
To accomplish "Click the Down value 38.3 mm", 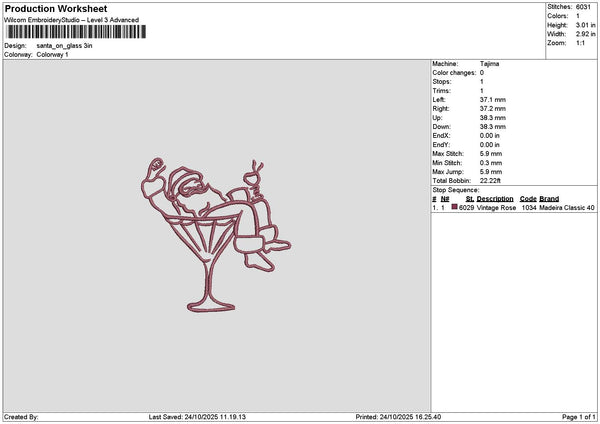I will [x=493, y=127].
